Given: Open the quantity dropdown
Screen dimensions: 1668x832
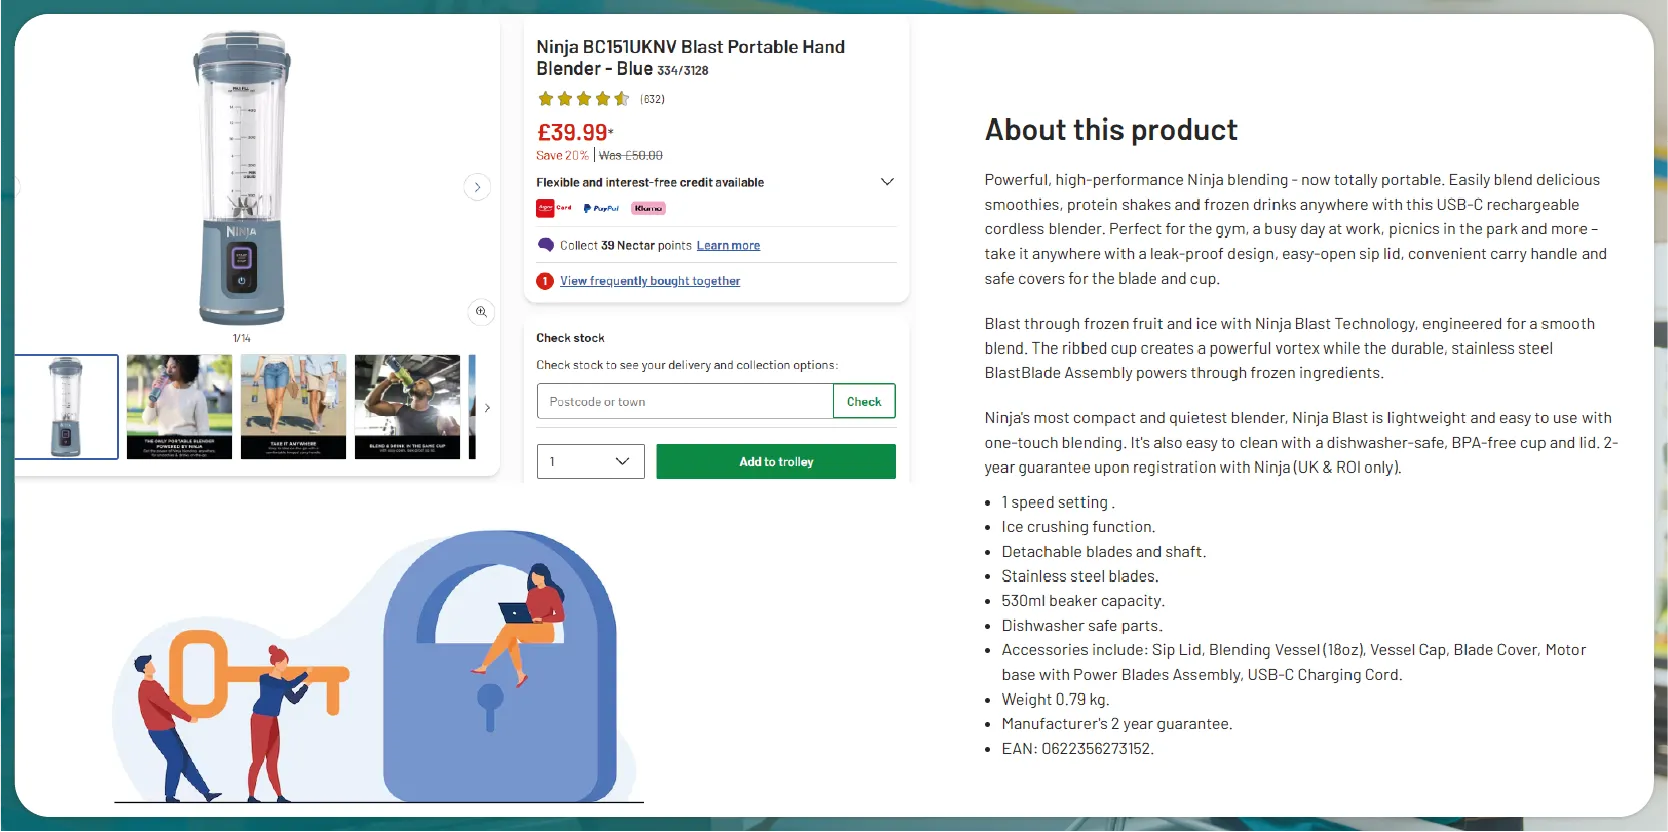Looking at the screenshot, I should pos(591,461).
